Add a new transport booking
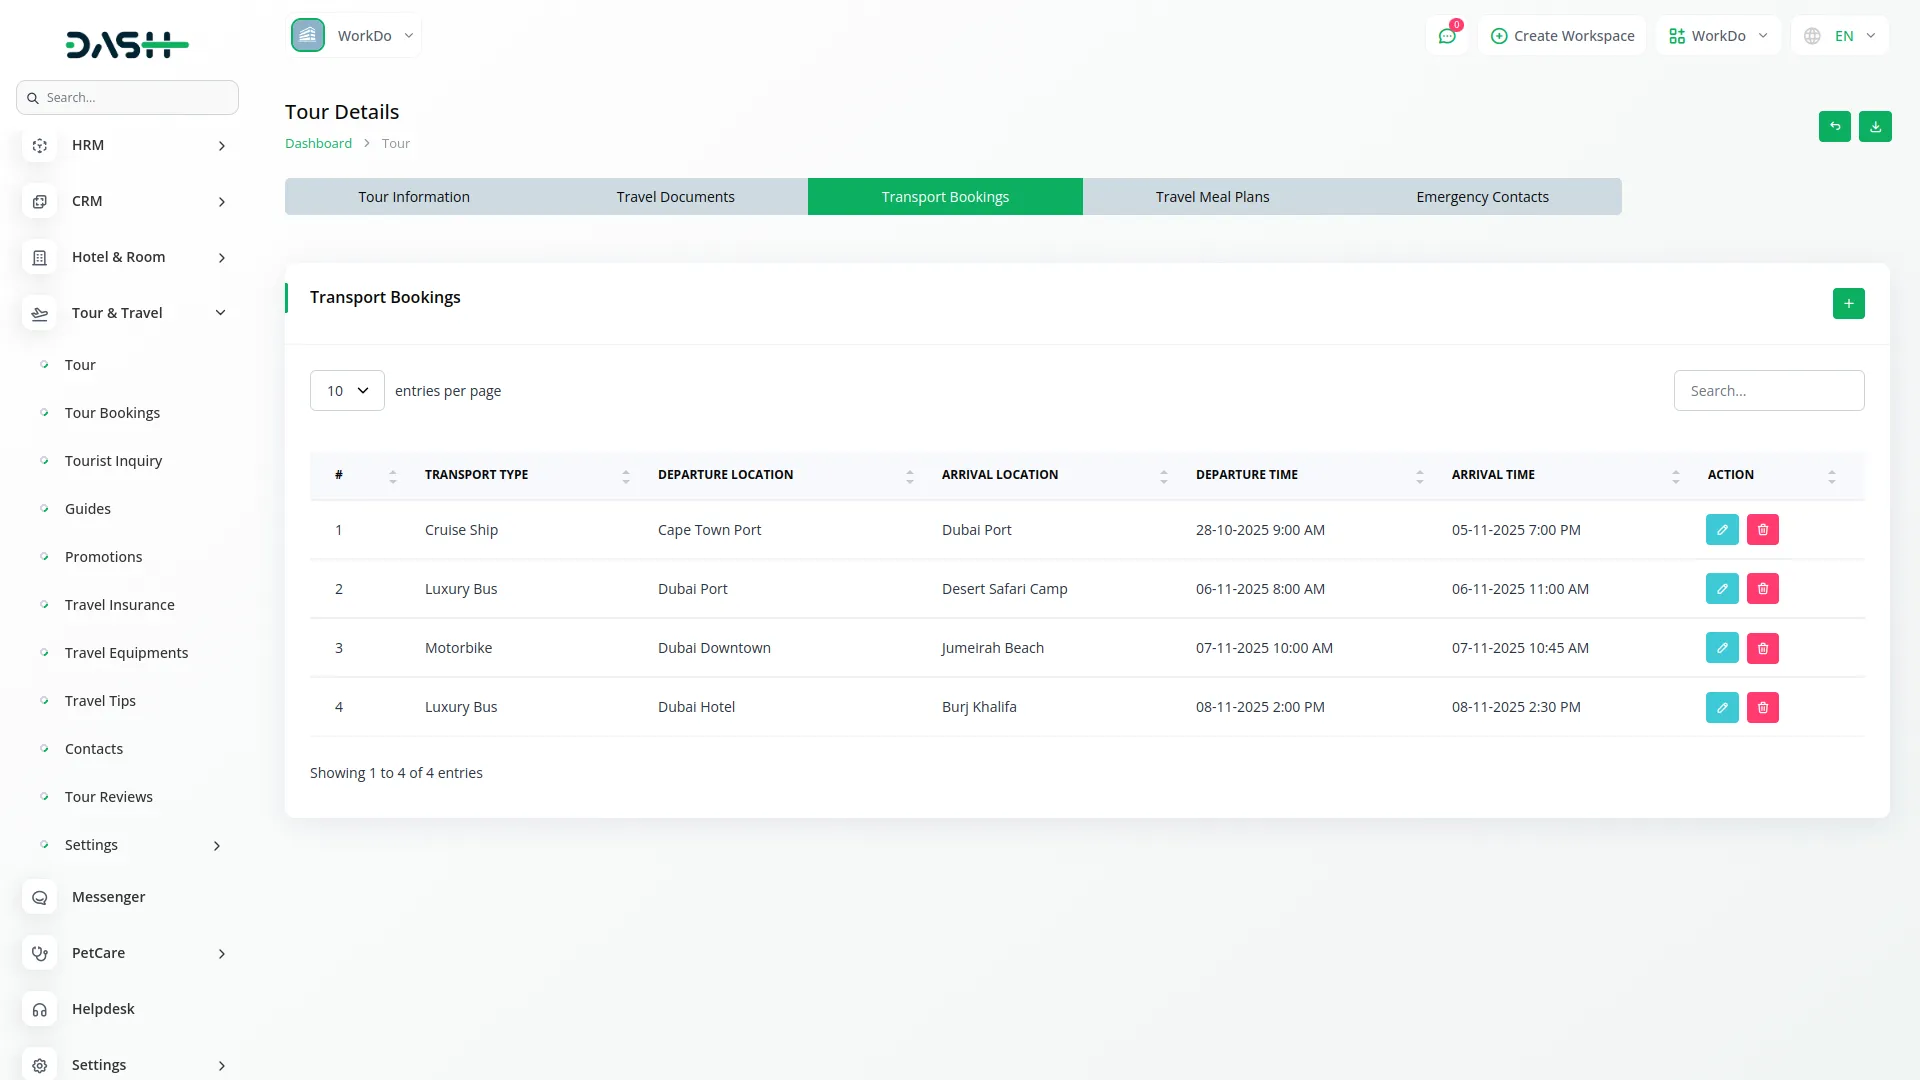Screen dimensions: 1920x1080 tap(1848, 303)
